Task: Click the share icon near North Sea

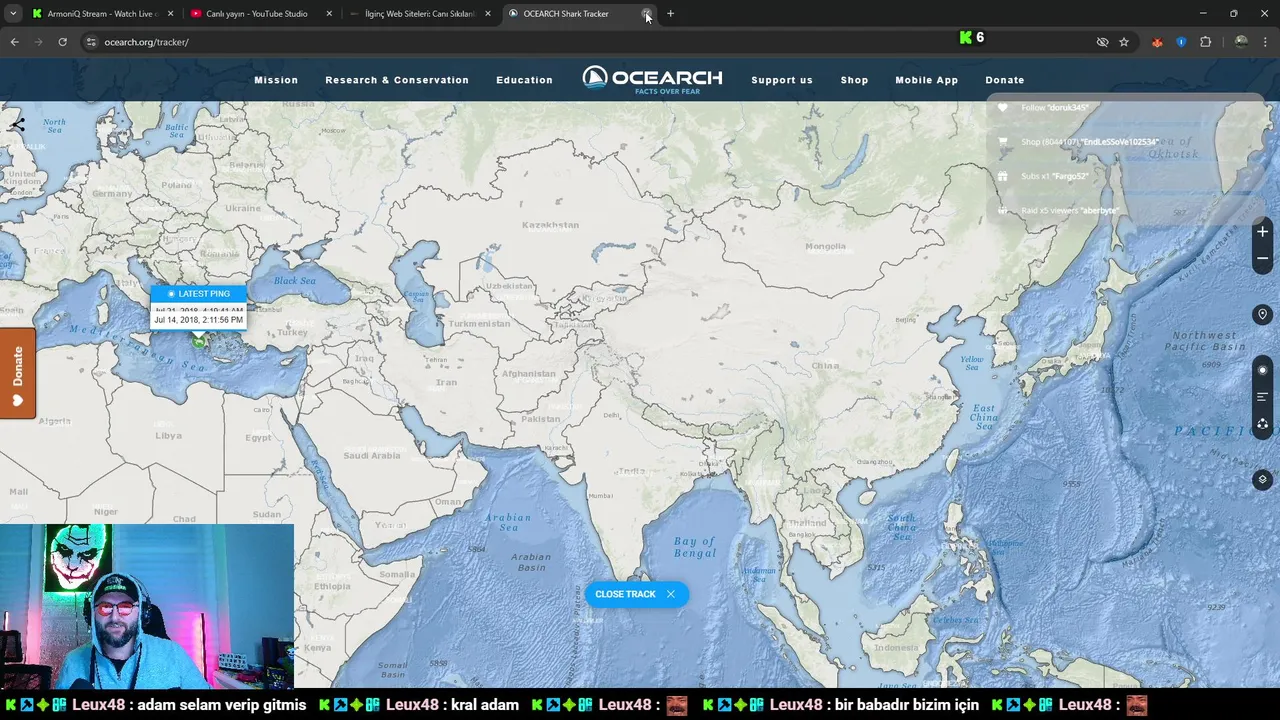Action: pyautogui.click(x=17, y=124)
